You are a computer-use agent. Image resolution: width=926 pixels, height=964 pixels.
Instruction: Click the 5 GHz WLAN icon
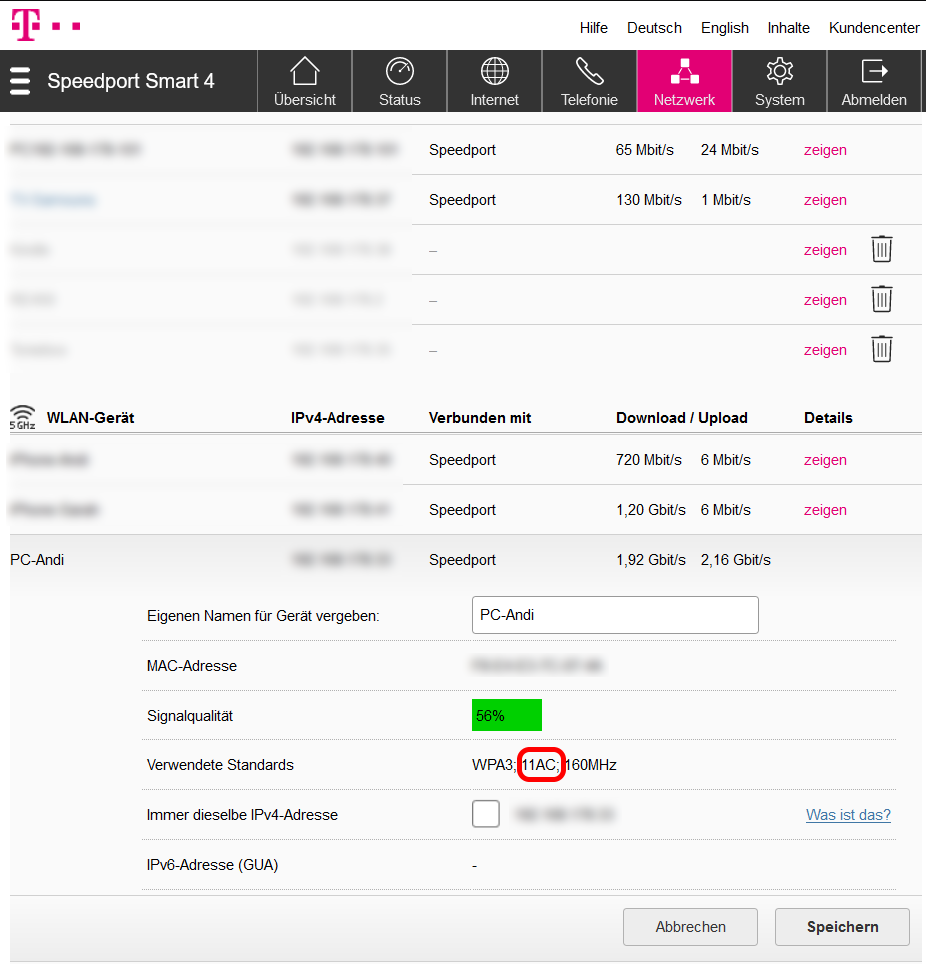point(23,417)
